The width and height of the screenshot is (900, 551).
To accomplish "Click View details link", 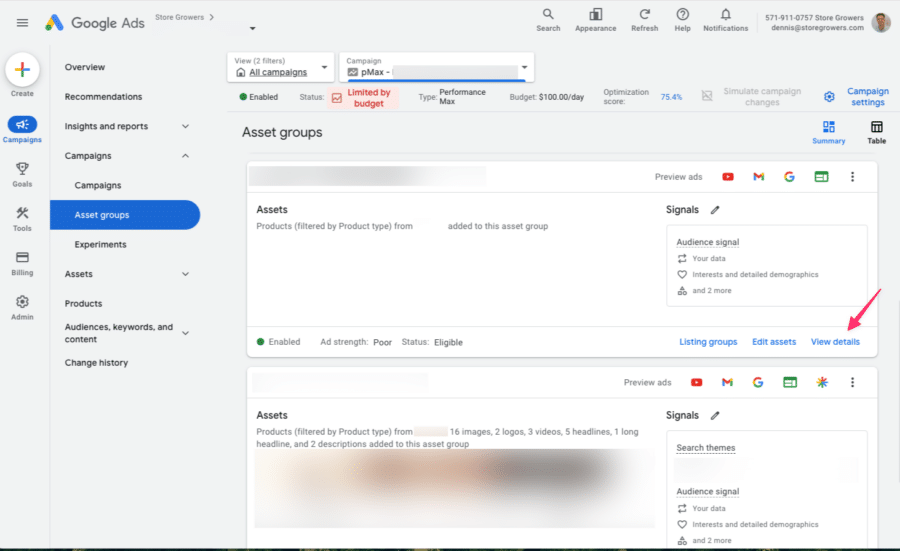I will click(x=835, y=342).
